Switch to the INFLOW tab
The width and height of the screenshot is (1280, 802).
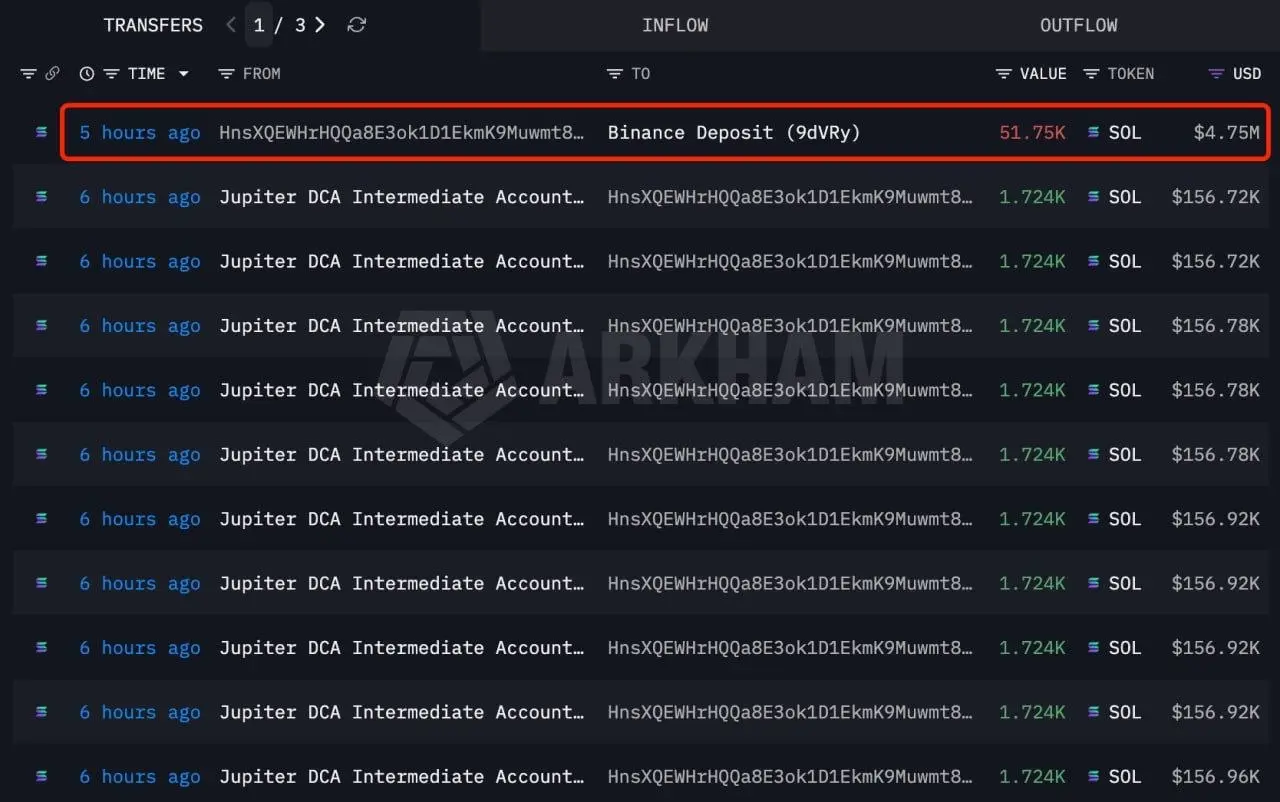click(x=675, y=25)
